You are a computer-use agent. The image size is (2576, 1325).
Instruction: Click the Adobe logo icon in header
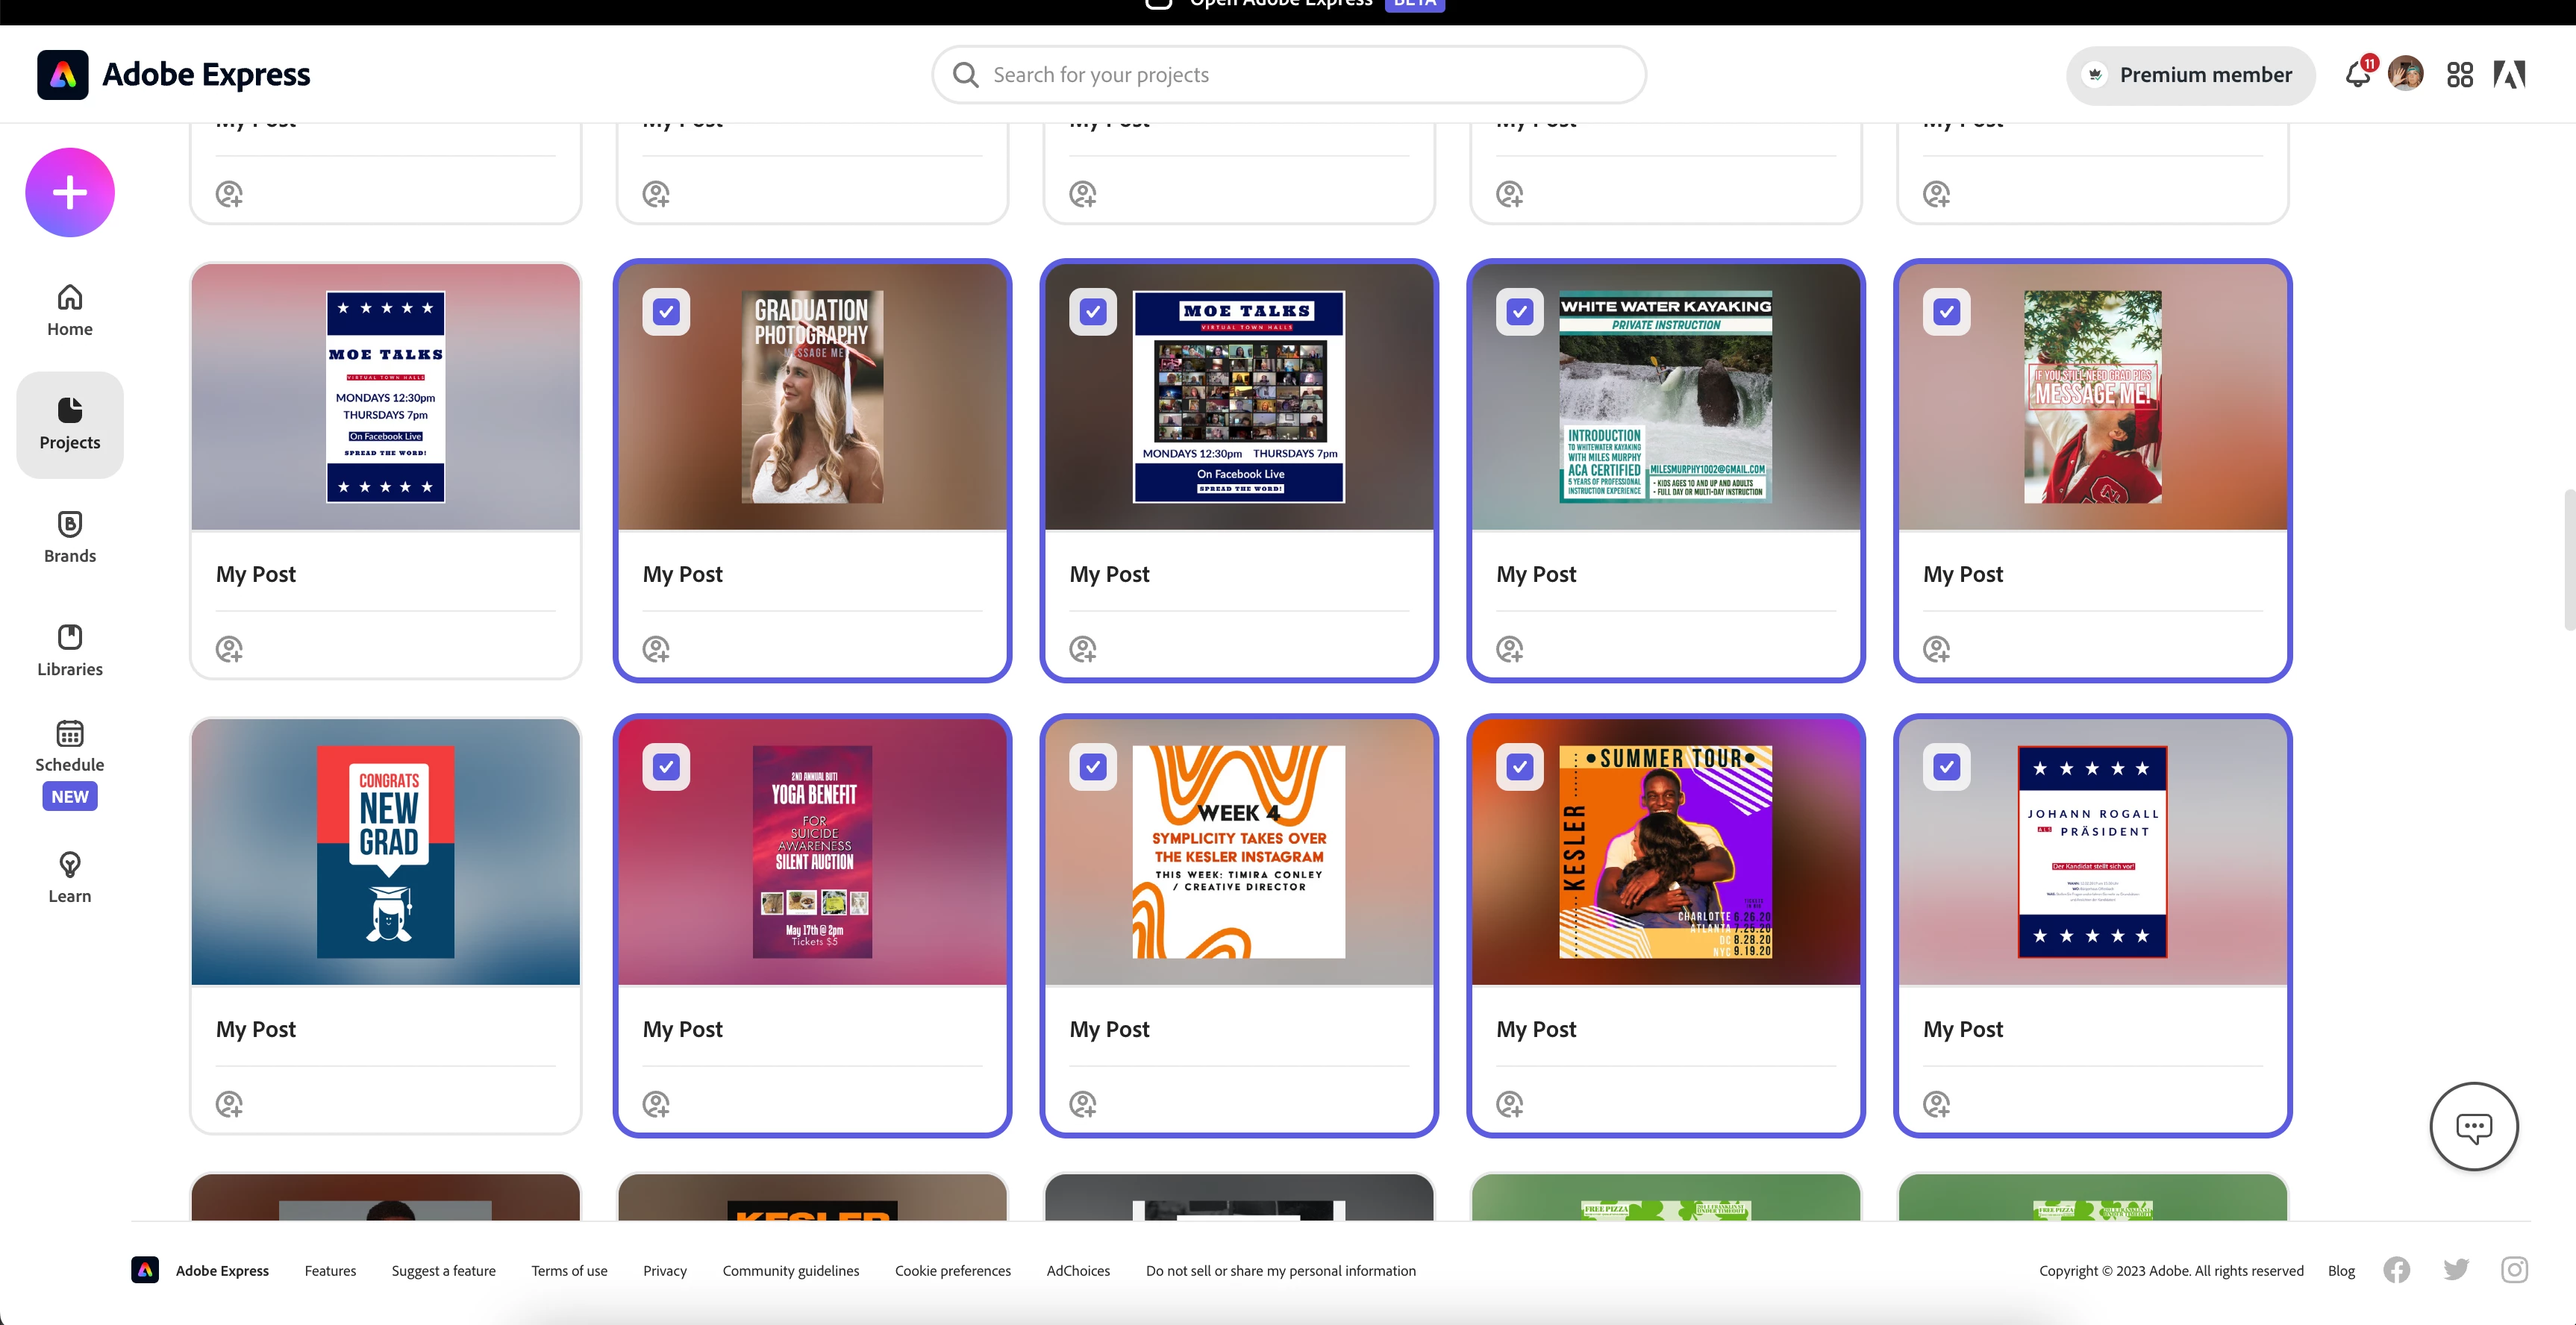click(2509, 75)
